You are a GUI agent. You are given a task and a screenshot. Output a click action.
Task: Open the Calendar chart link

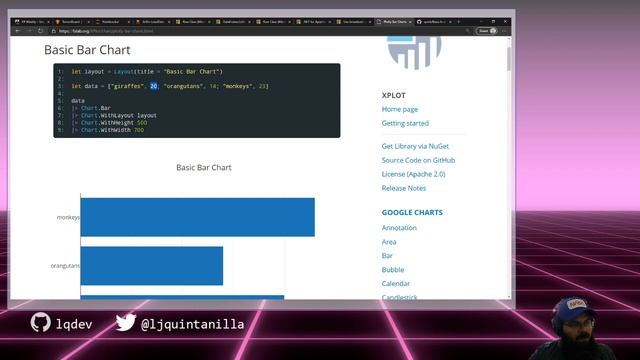tap(396, 284)
